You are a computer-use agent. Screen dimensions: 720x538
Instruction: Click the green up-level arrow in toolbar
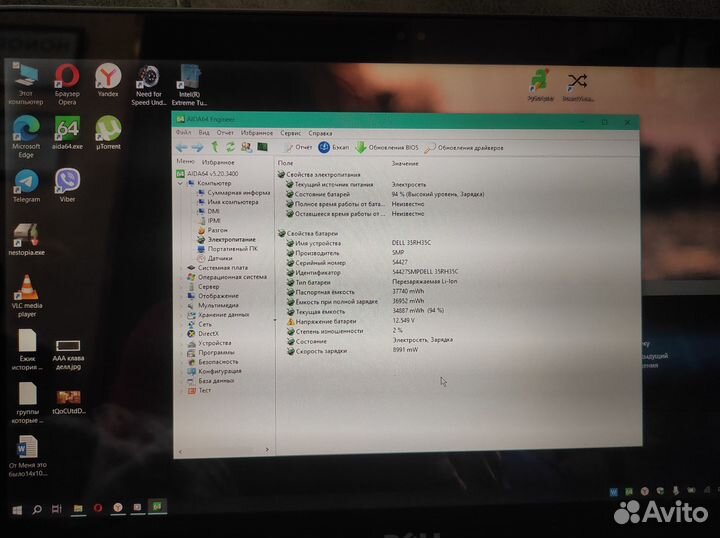pos(214,147)
